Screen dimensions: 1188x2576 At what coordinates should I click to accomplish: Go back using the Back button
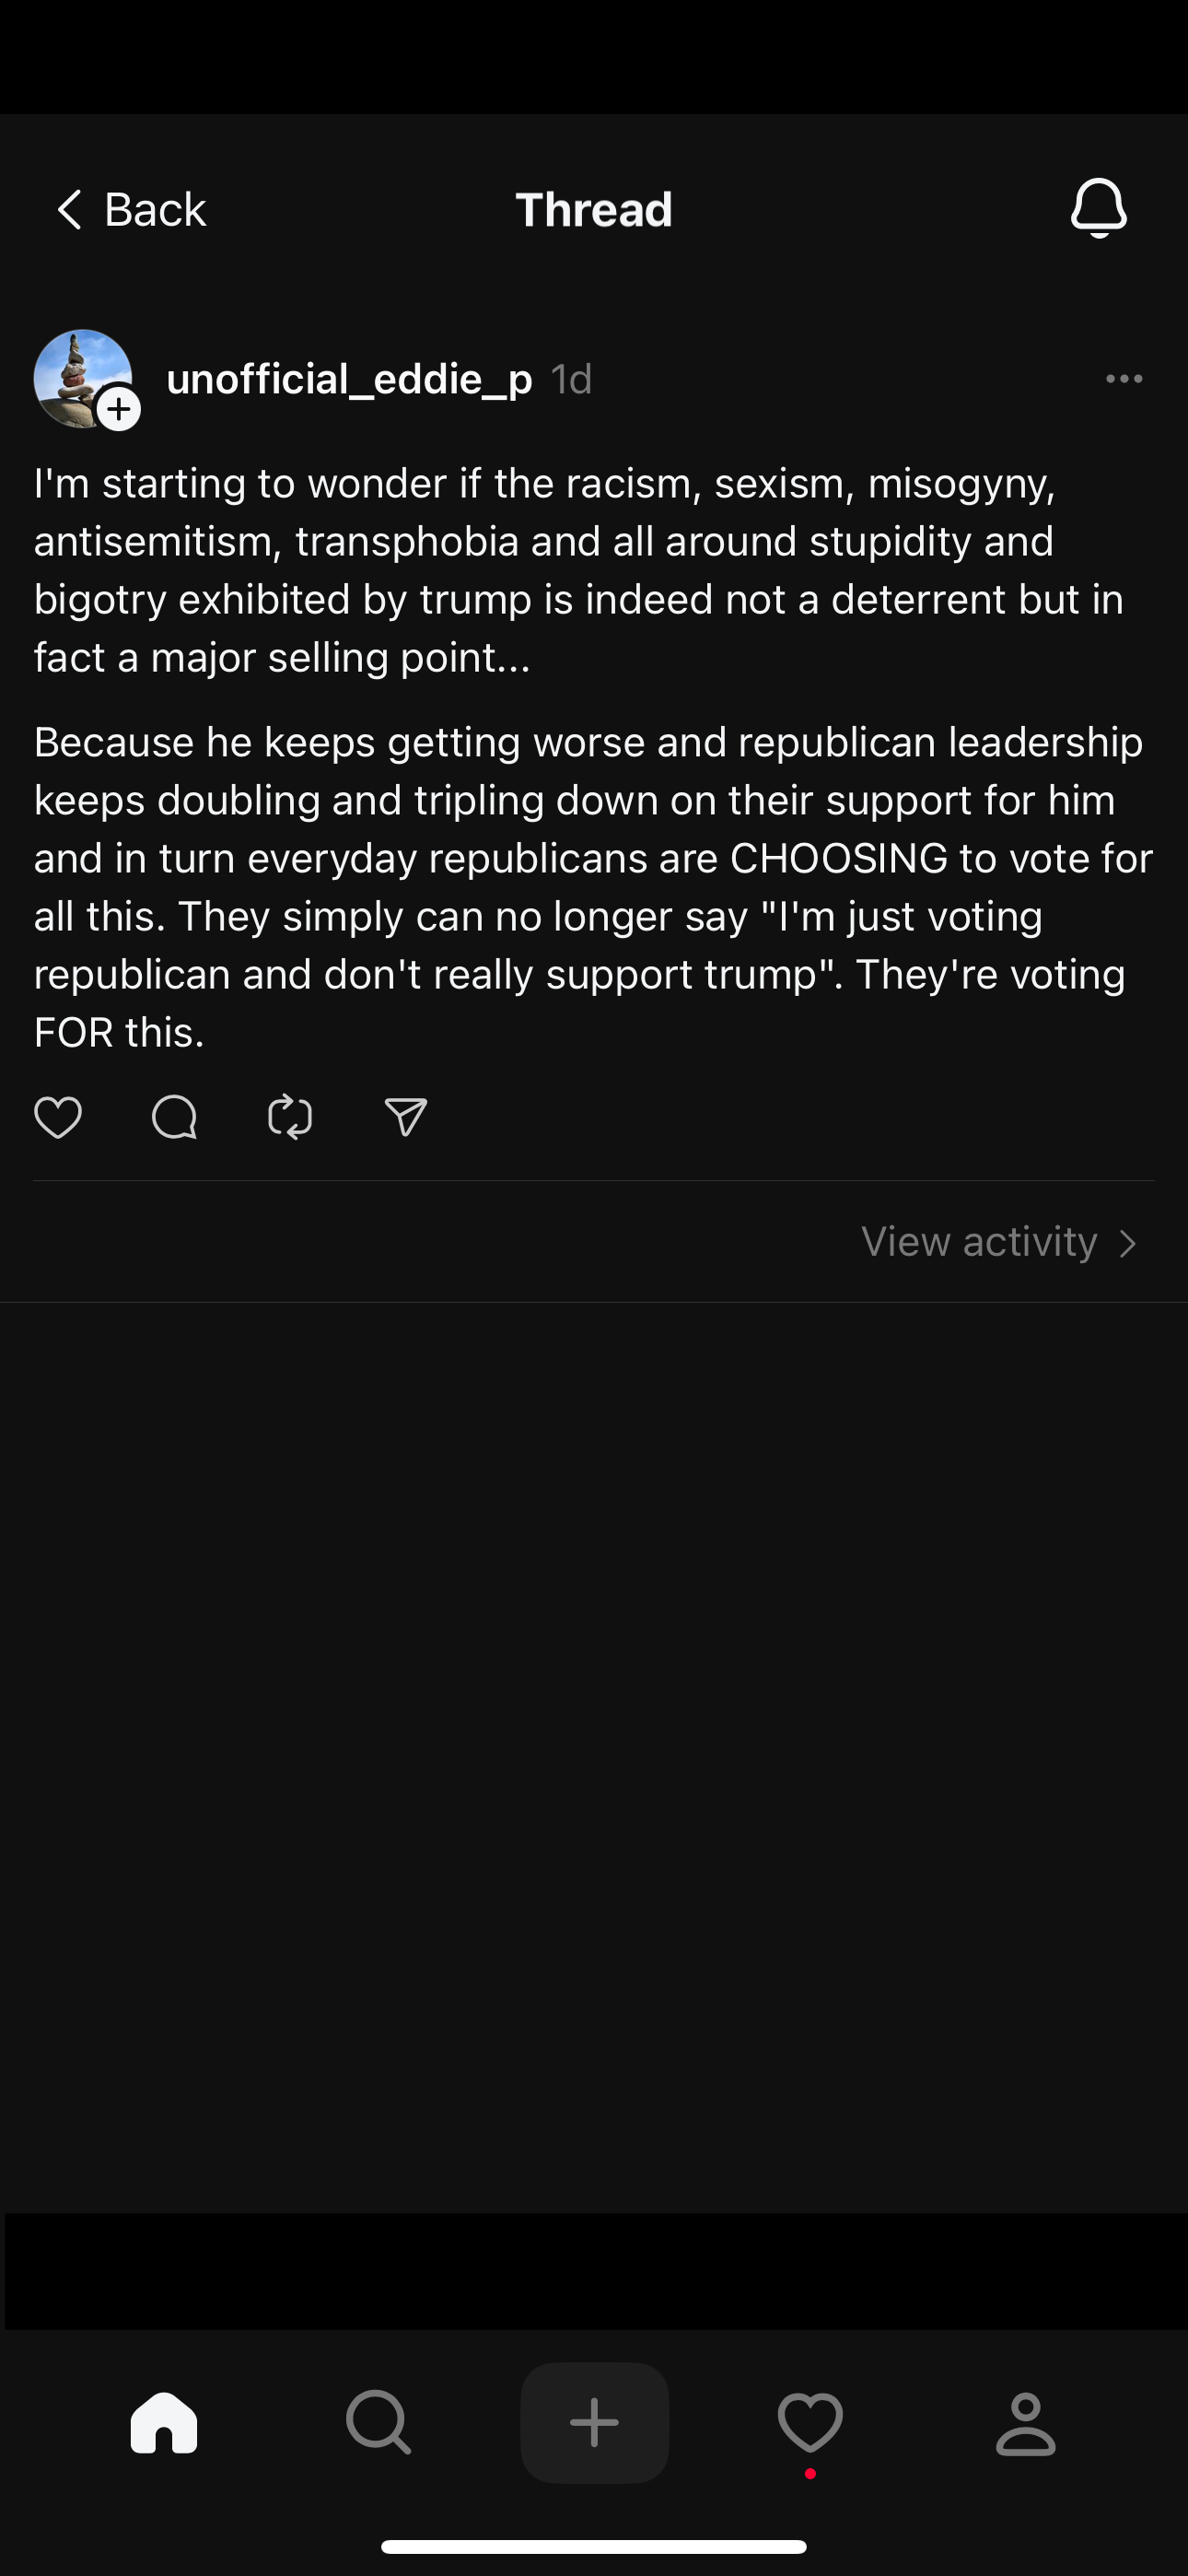click(130, 210)
